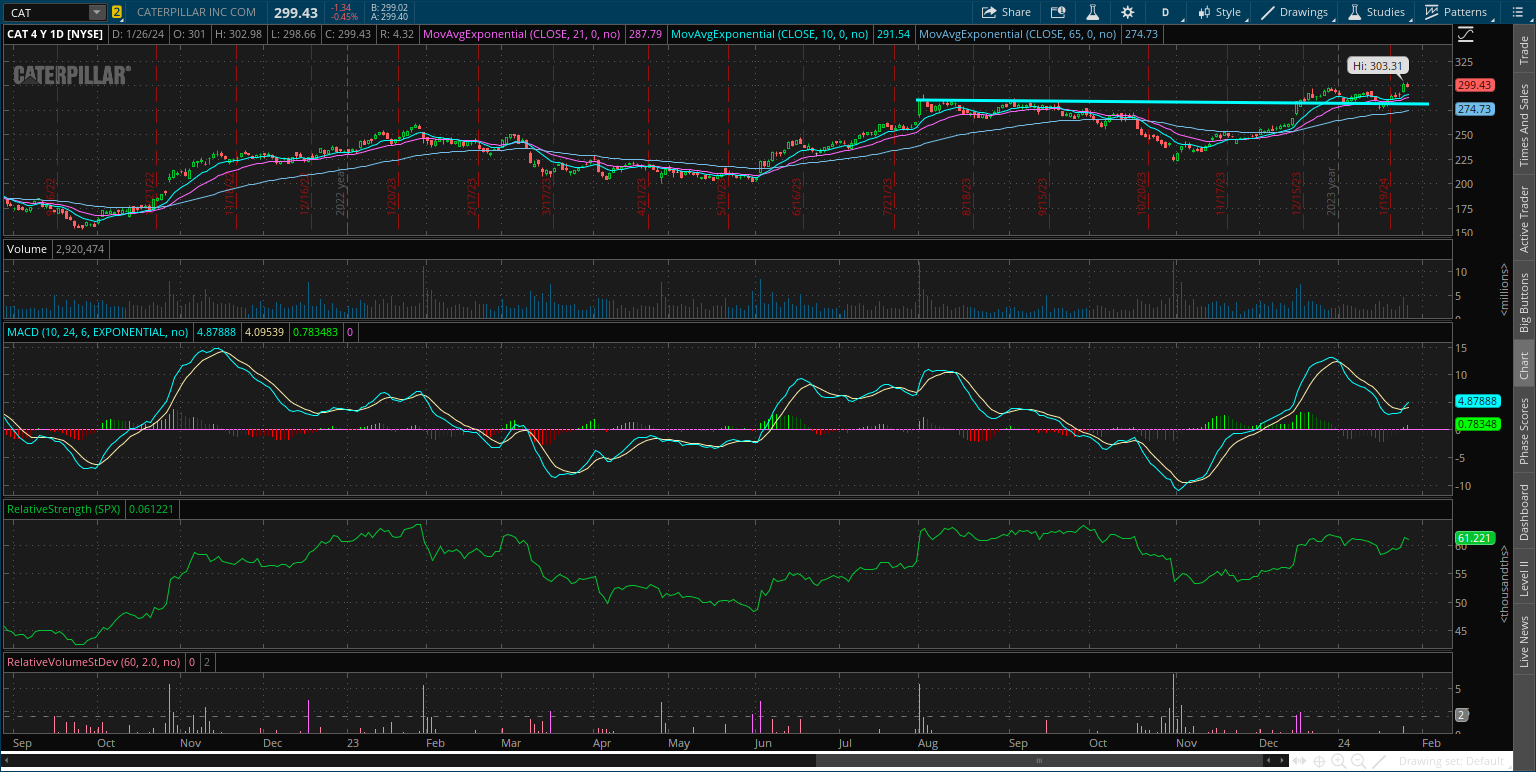
Task: Open the news alerts icon beside Share
Action: click(x=1058, y=12)
